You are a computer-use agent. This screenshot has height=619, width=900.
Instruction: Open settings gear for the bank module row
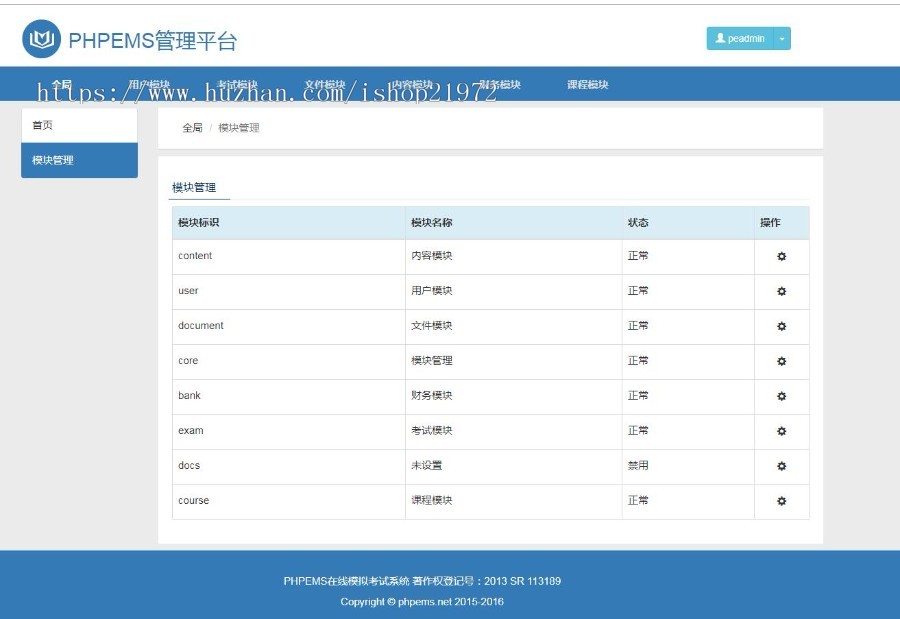coord(782,396)
